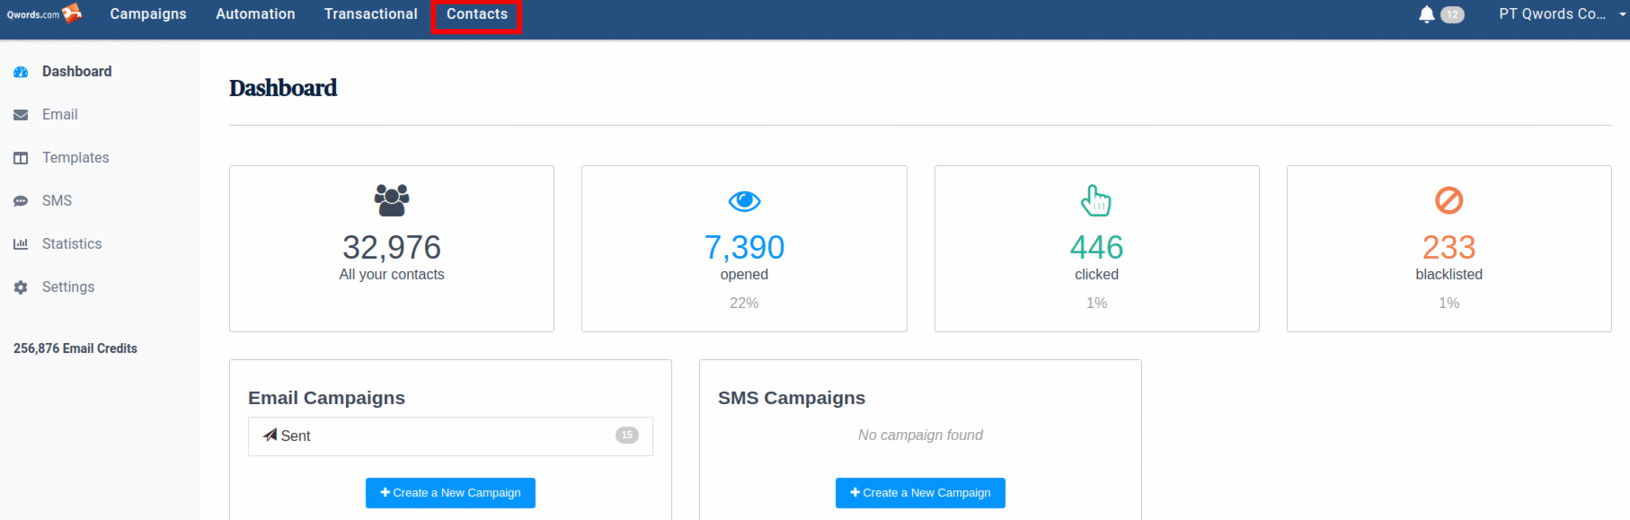Click the blacklisted ban icon

(1448, 201)
